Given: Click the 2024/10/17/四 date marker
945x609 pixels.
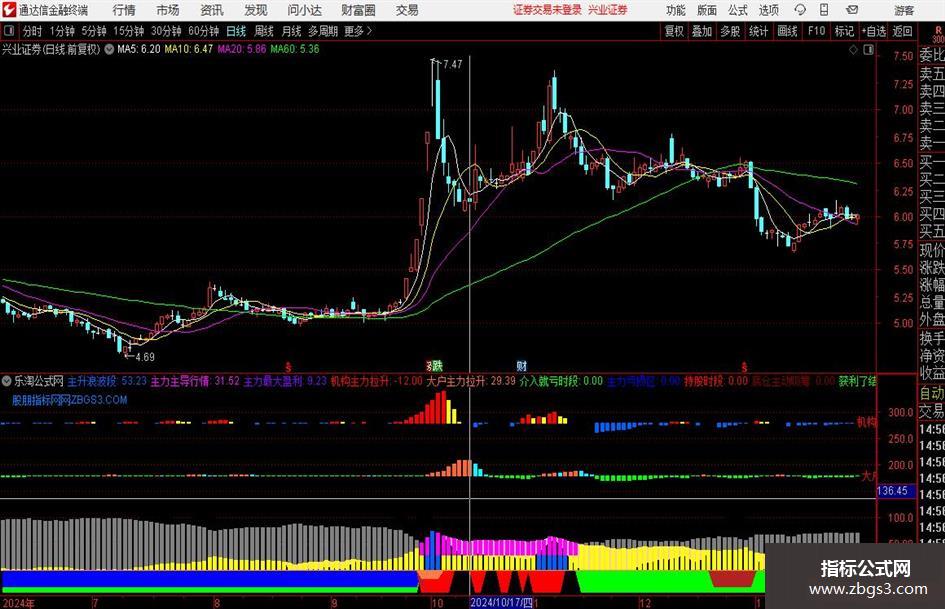Looking at the screenshot, I should tap(501, 602).
